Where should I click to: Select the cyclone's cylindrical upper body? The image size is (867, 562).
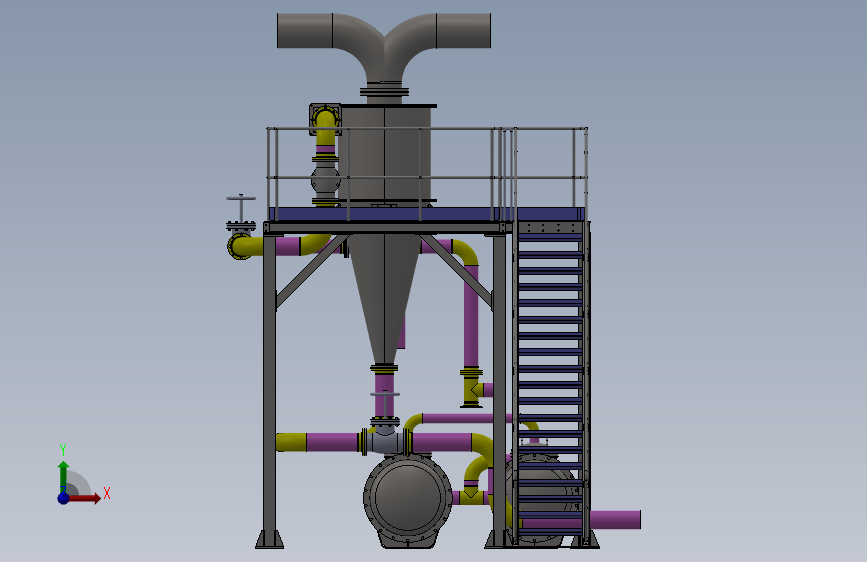[x=384, y=153]
